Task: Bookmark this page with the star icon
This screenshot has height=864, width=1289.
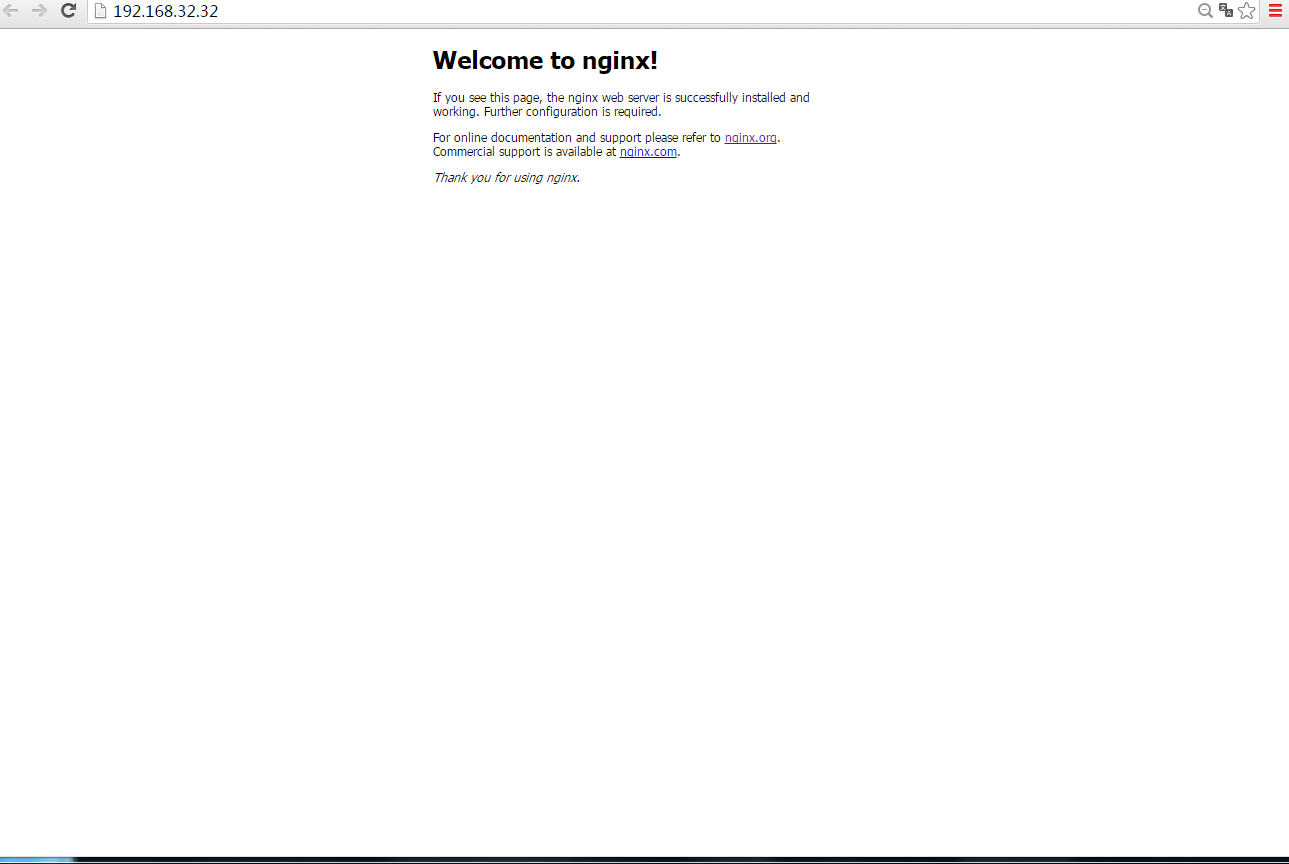Action: pyautogui.click(x=1246, y=11)
